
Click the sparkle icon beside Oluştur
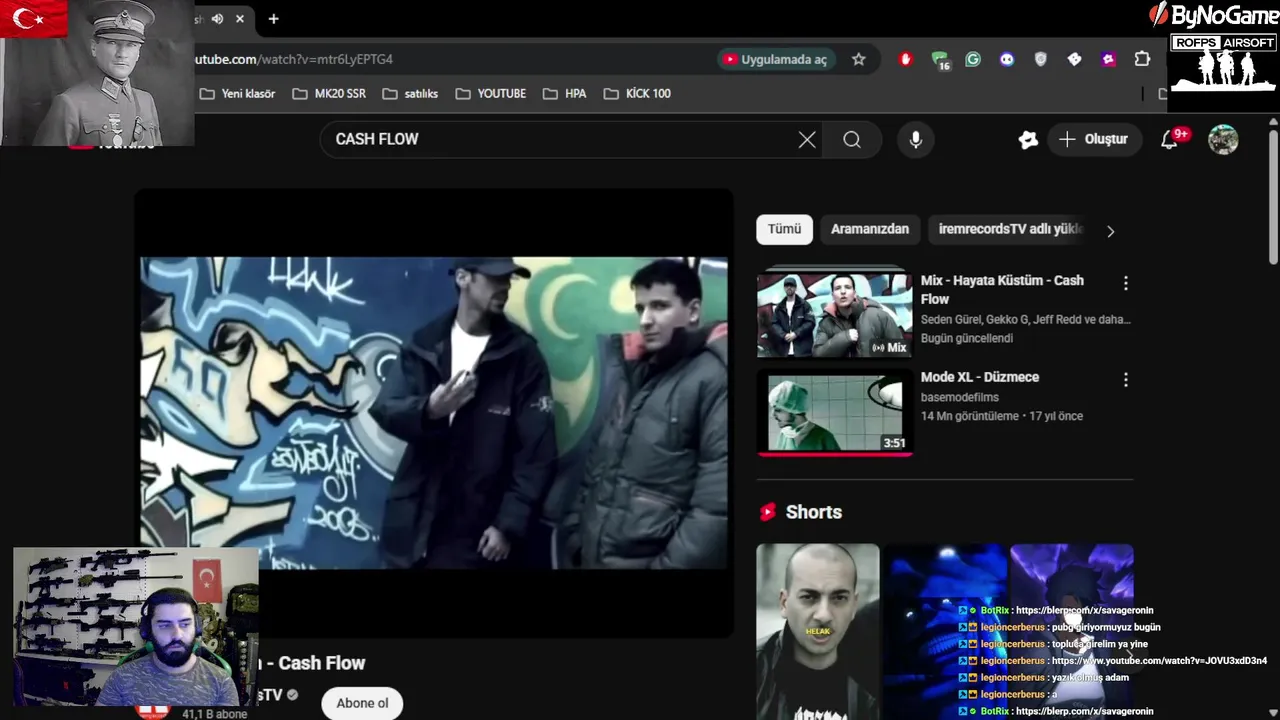point(1028,139)
